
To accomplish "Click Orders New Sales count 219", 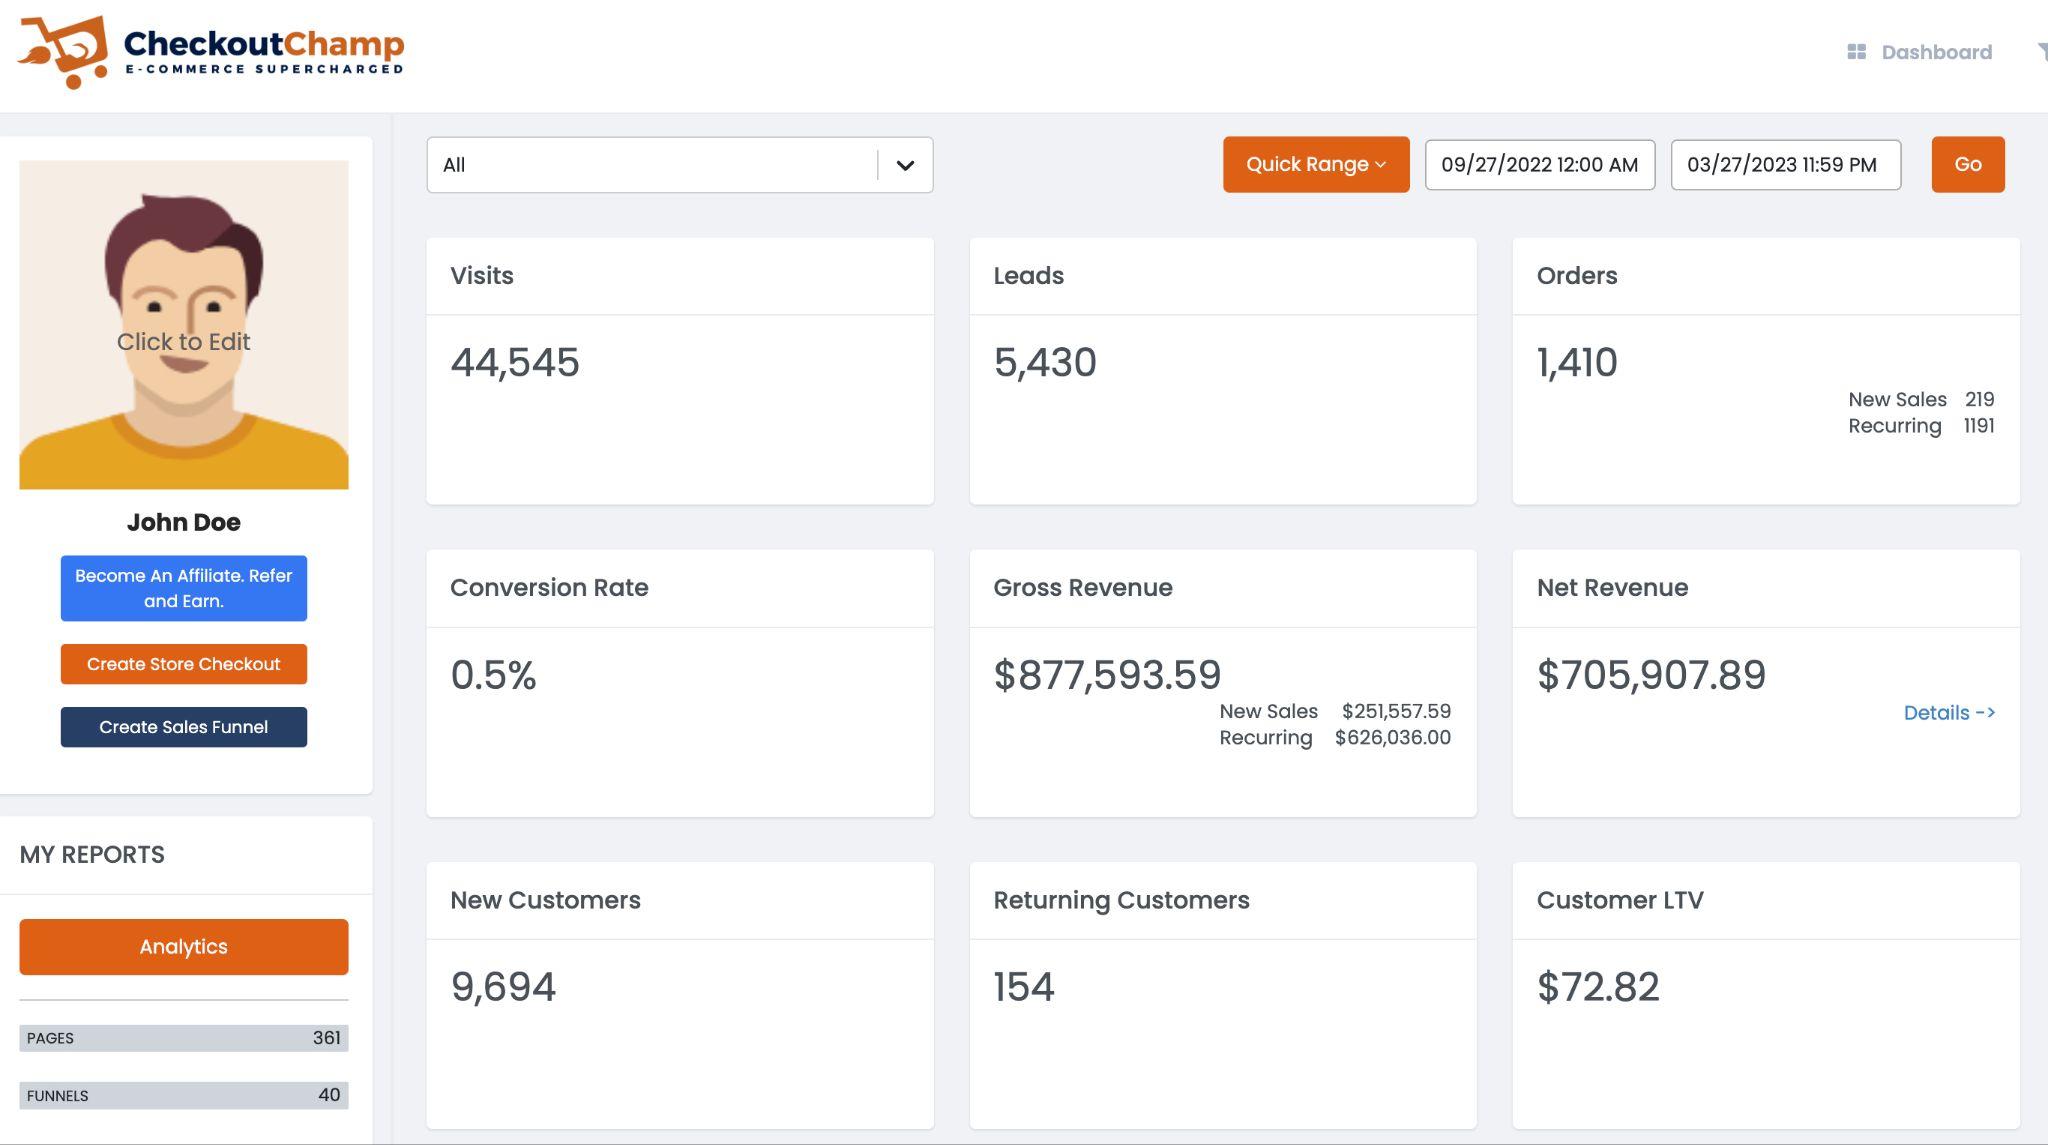I will point(1979,399).
